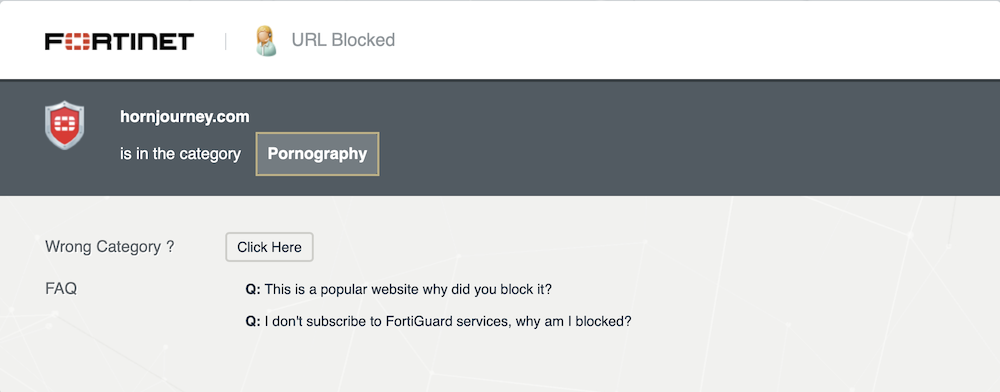Click the Pornography category badge
Image resolution: width=1000 pixels, height=392 pixels.
pos(318,154)
